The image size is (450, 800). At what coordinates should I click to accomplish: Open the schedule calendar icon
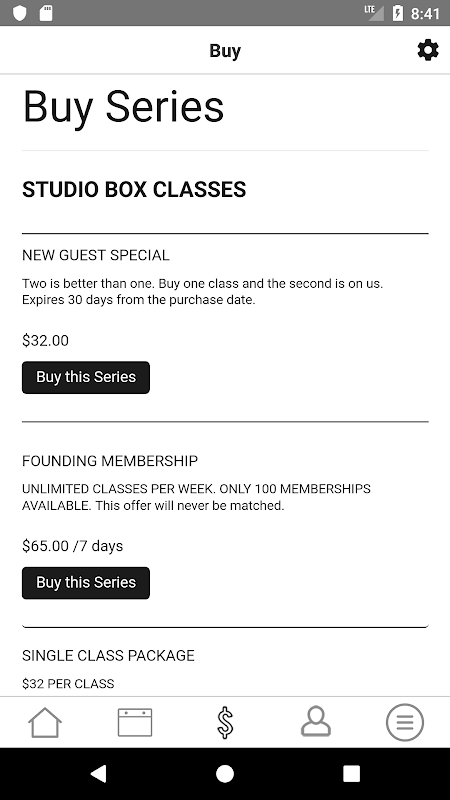click(135, 722)
